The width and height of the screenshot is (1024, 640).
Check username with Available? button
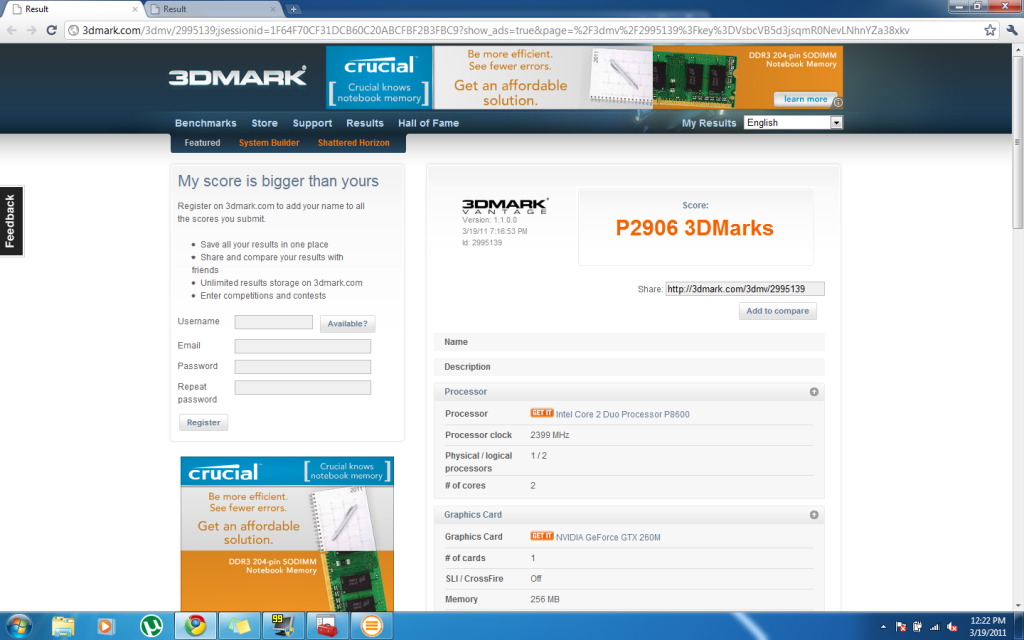tap(347, 323)
